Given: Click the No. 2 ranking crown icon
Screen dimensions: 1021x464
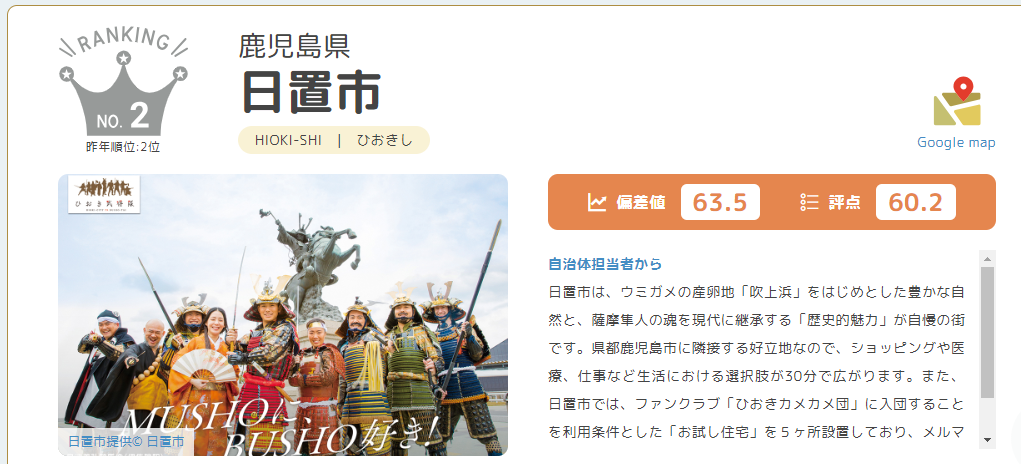Looking at the screenshot, I should pos(123,83).
